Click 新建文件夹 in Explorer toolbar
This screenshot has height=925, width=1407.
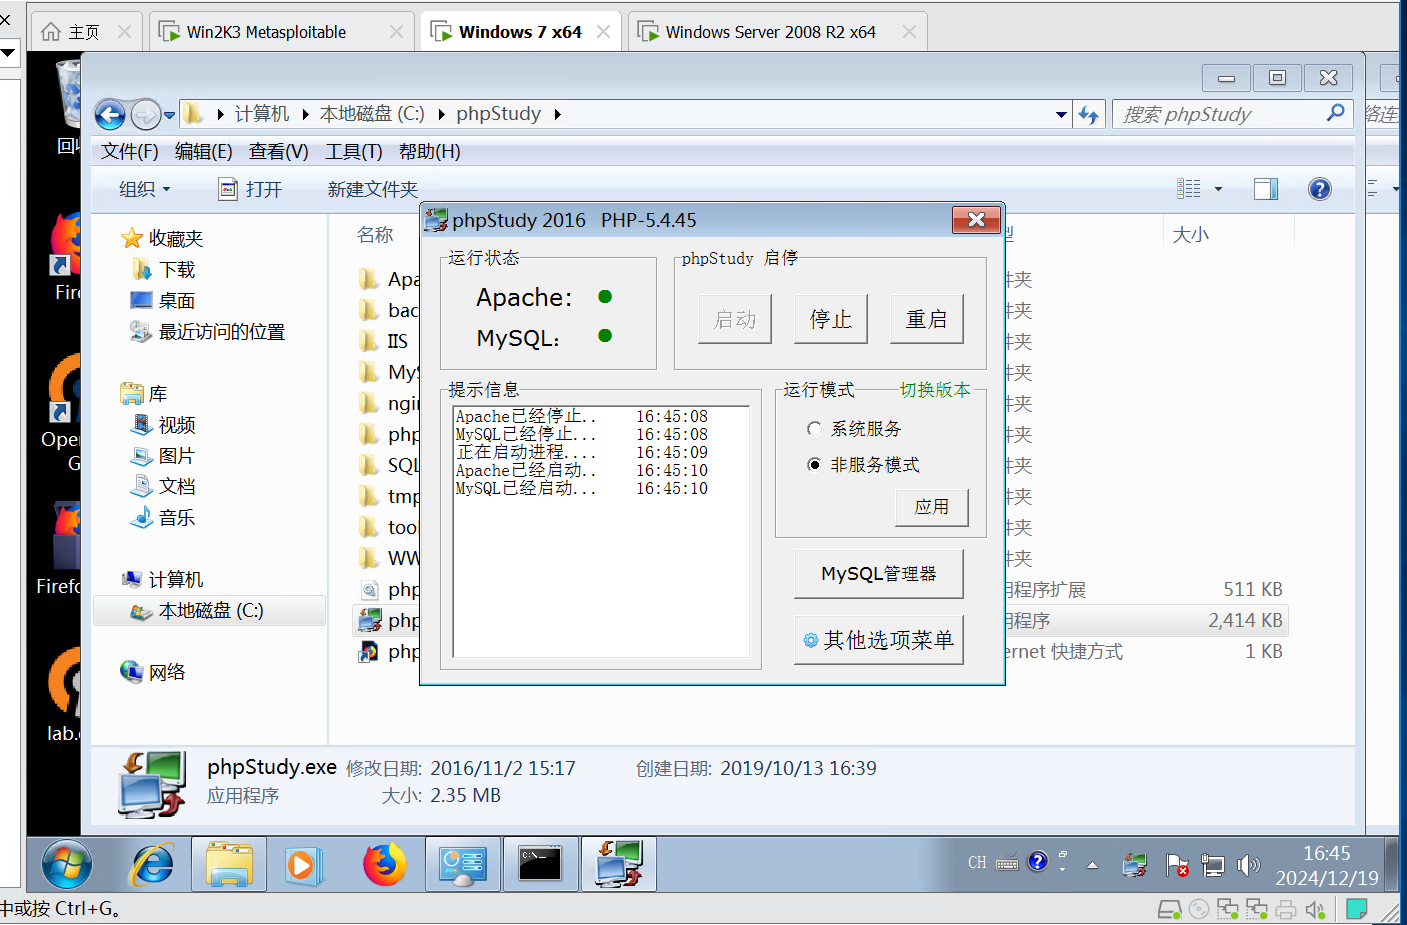tap(373, 189)
